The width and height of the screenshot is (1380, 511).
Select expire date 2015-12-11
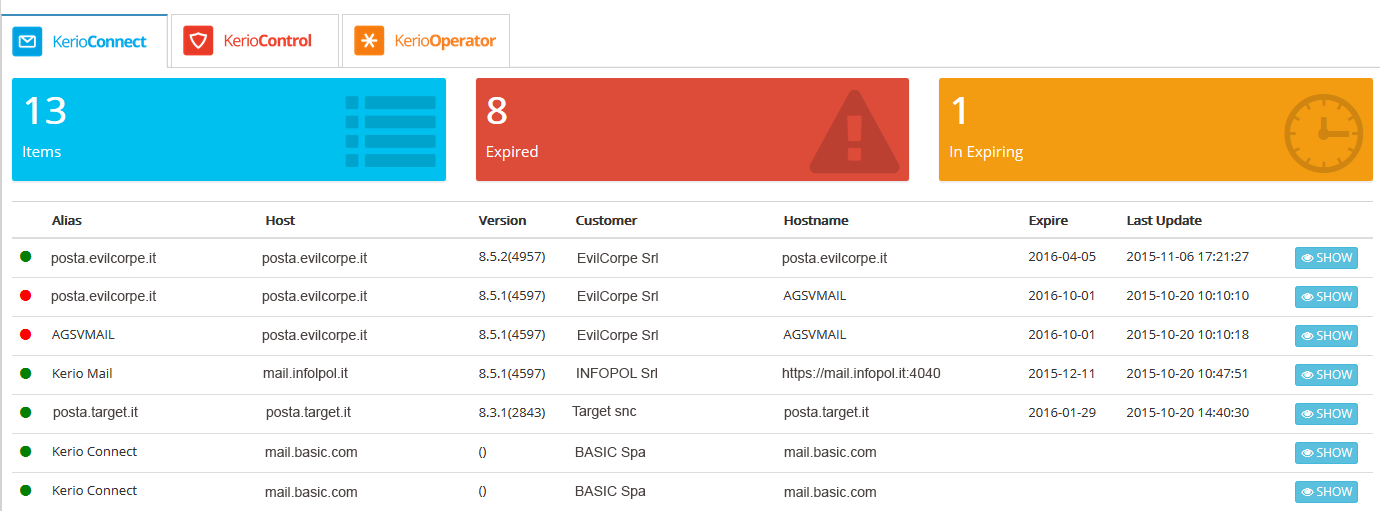click(1062, 373)
